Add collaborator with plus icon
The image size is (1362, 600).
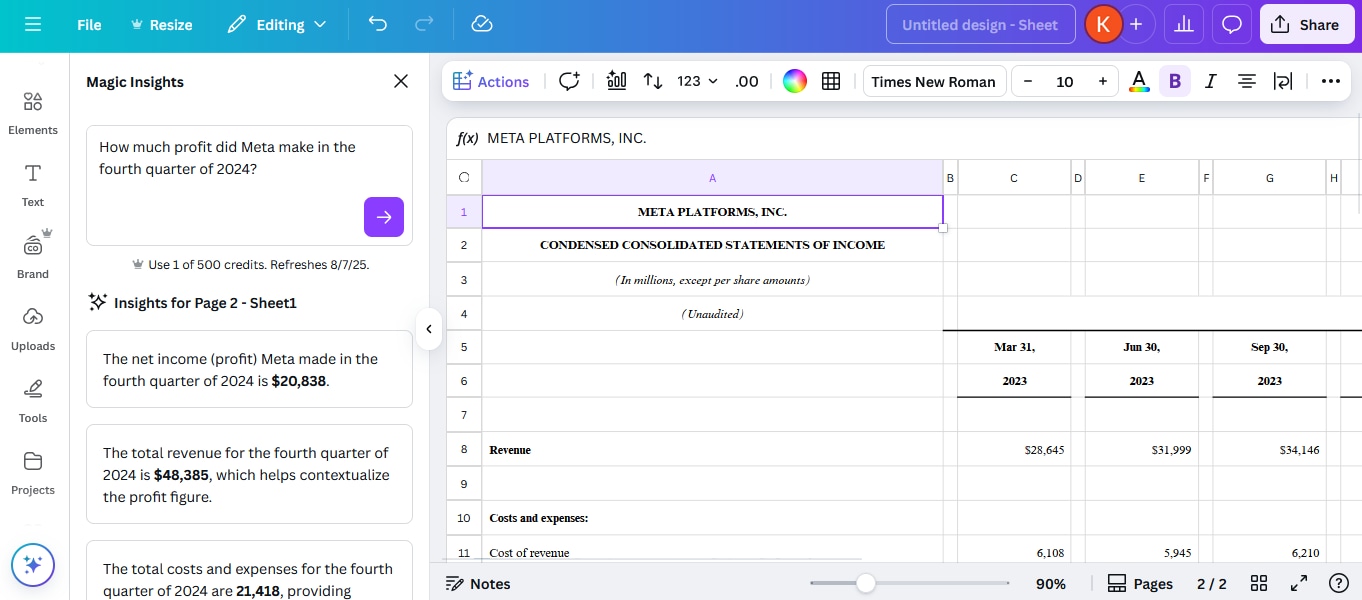click(x=1137, y=25)
